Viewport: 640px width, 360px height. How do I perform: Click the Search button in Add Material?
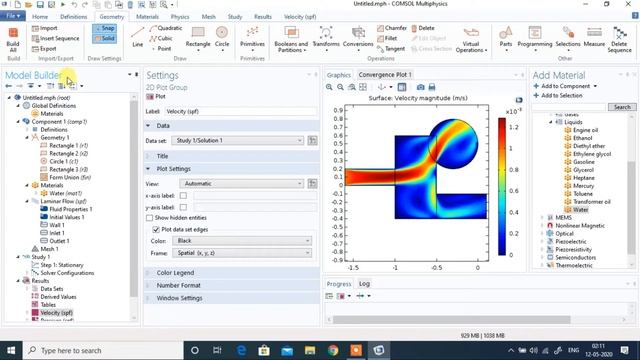click(622, 107)
